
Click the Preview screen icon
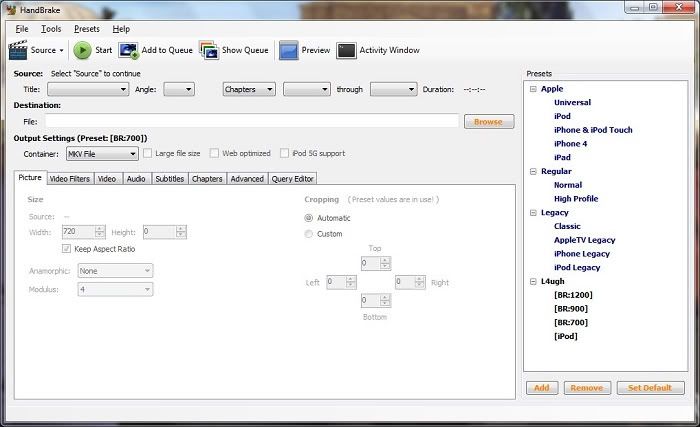(x=288, y=50)
